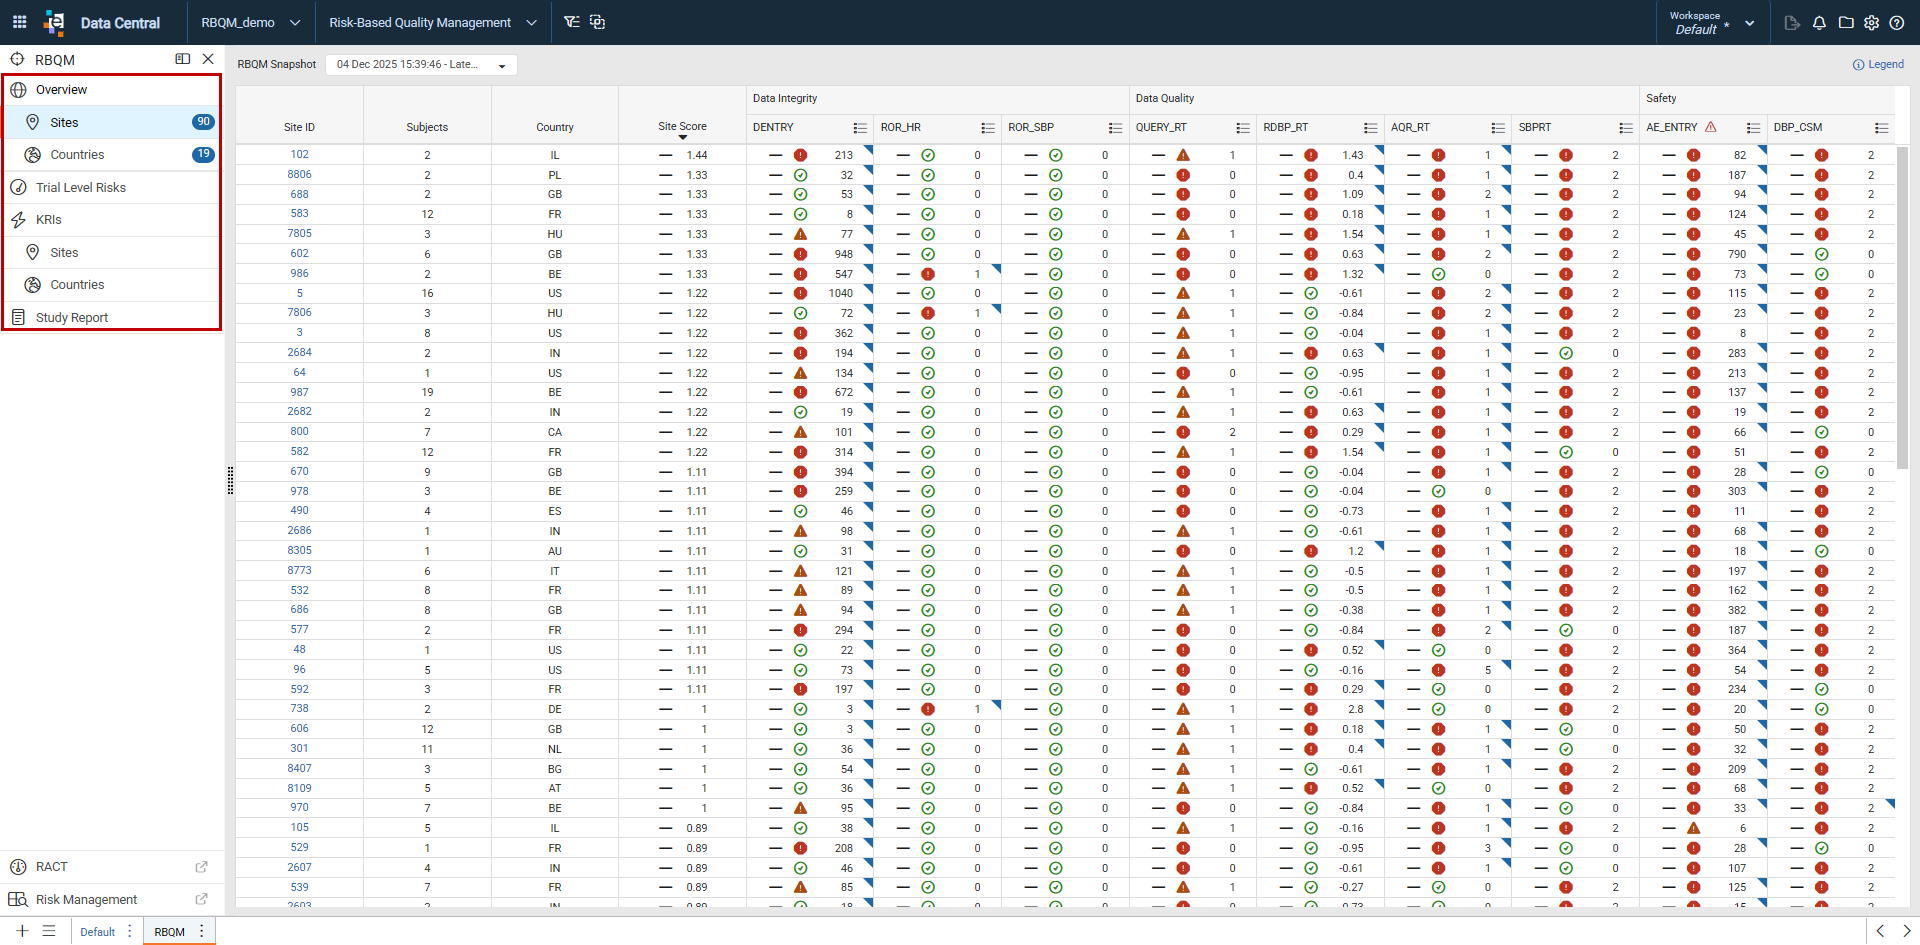Image resolution: width=1920 pixels, height=945 pixels.
Task: Click the layers/copy icon in top bar
Action: [597, 22]
